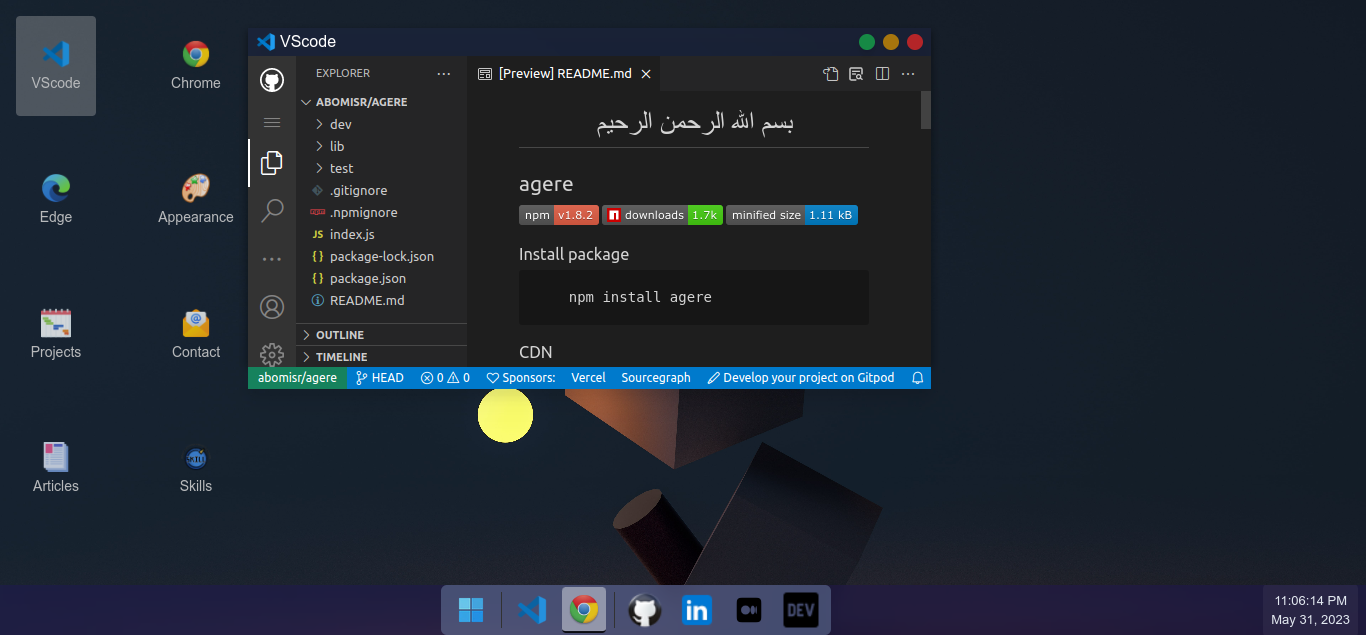Click the npm v1.8.2 badge

click(x=559, y=215)
